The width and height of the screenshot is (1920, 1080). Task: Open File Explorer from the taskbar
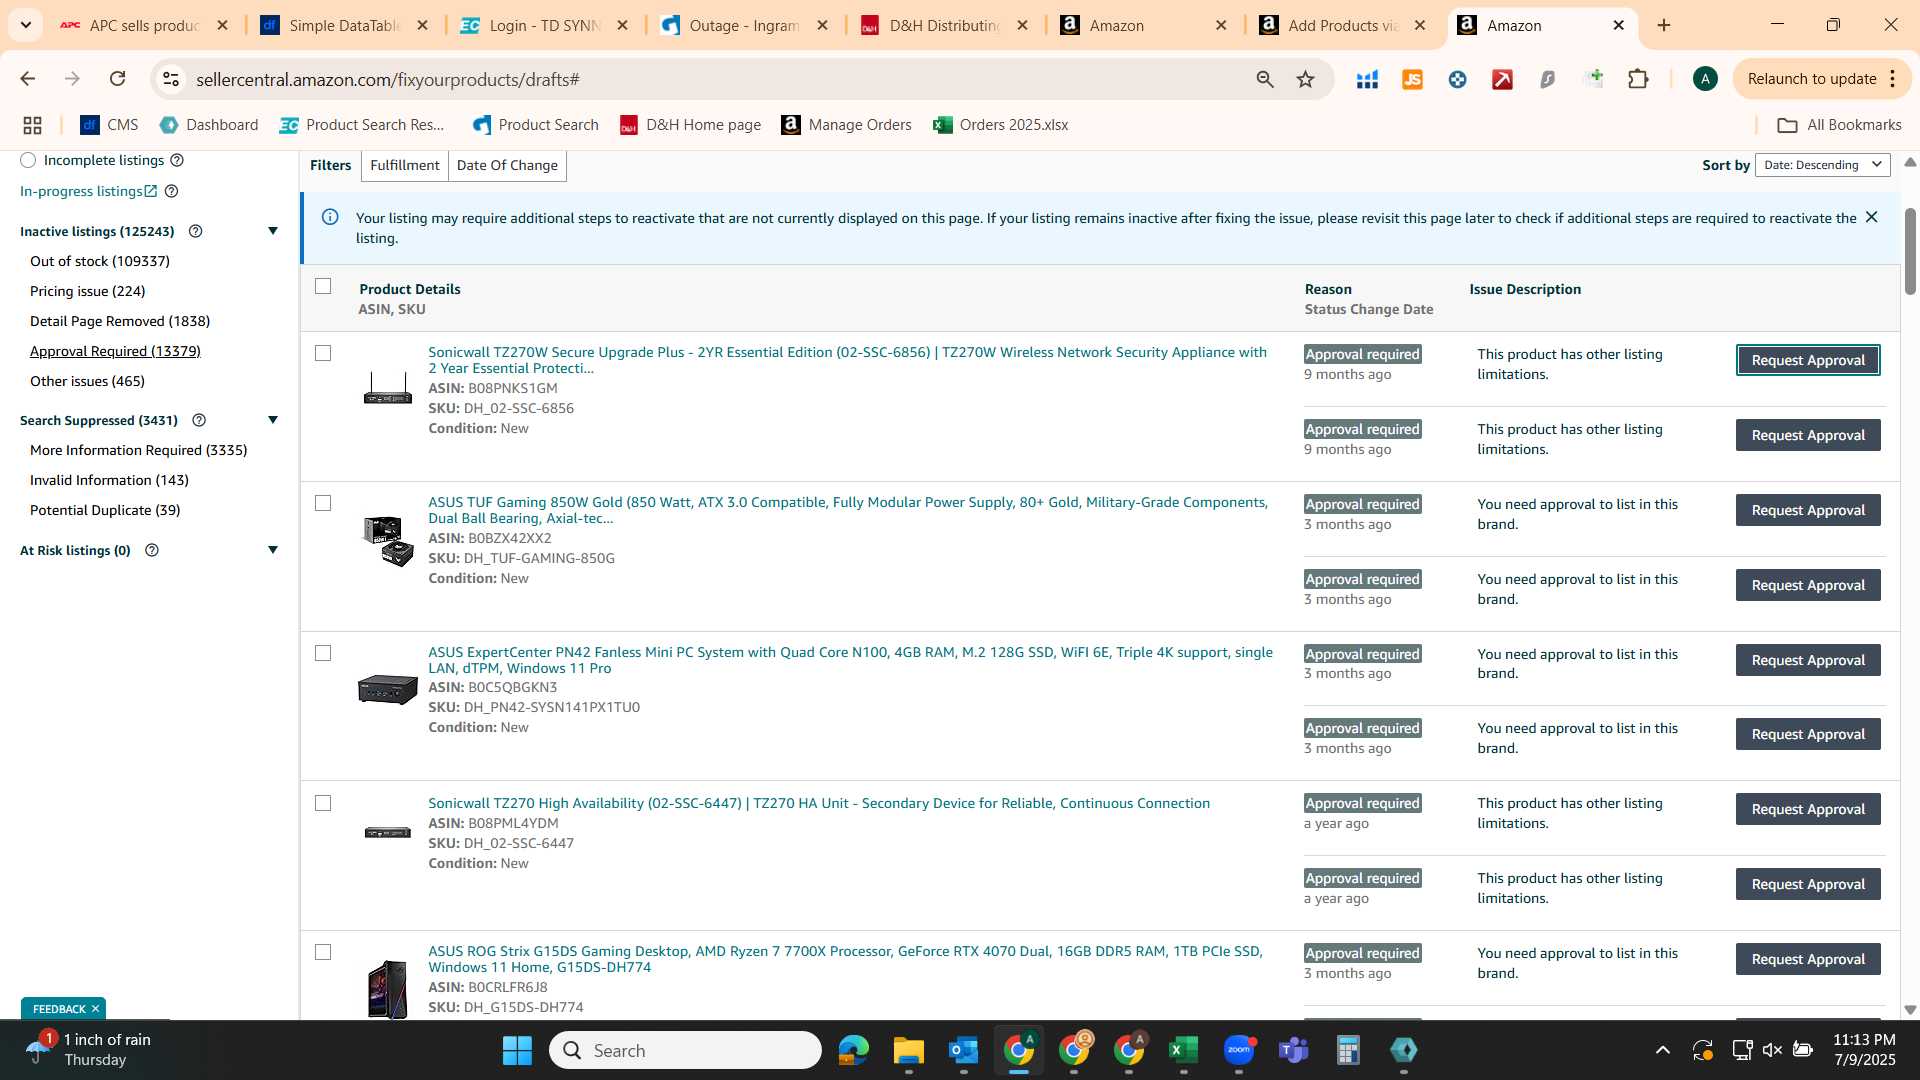click(908, 1050)
